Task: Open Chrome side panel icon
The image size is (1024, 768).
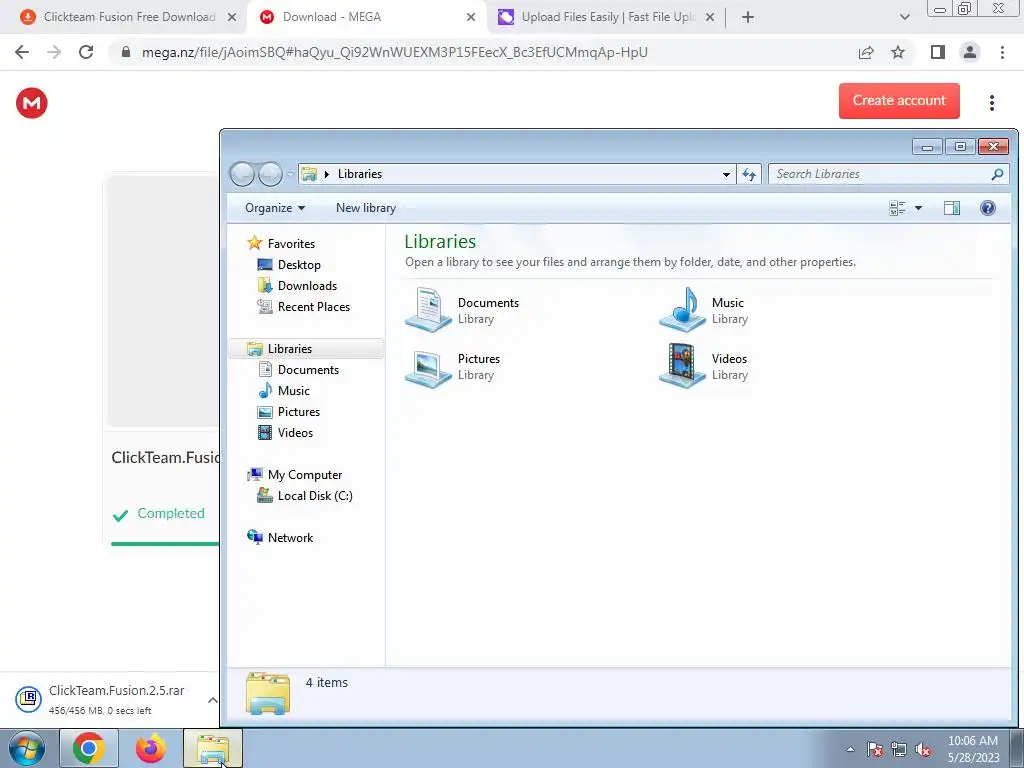Action: coord(938,52)
